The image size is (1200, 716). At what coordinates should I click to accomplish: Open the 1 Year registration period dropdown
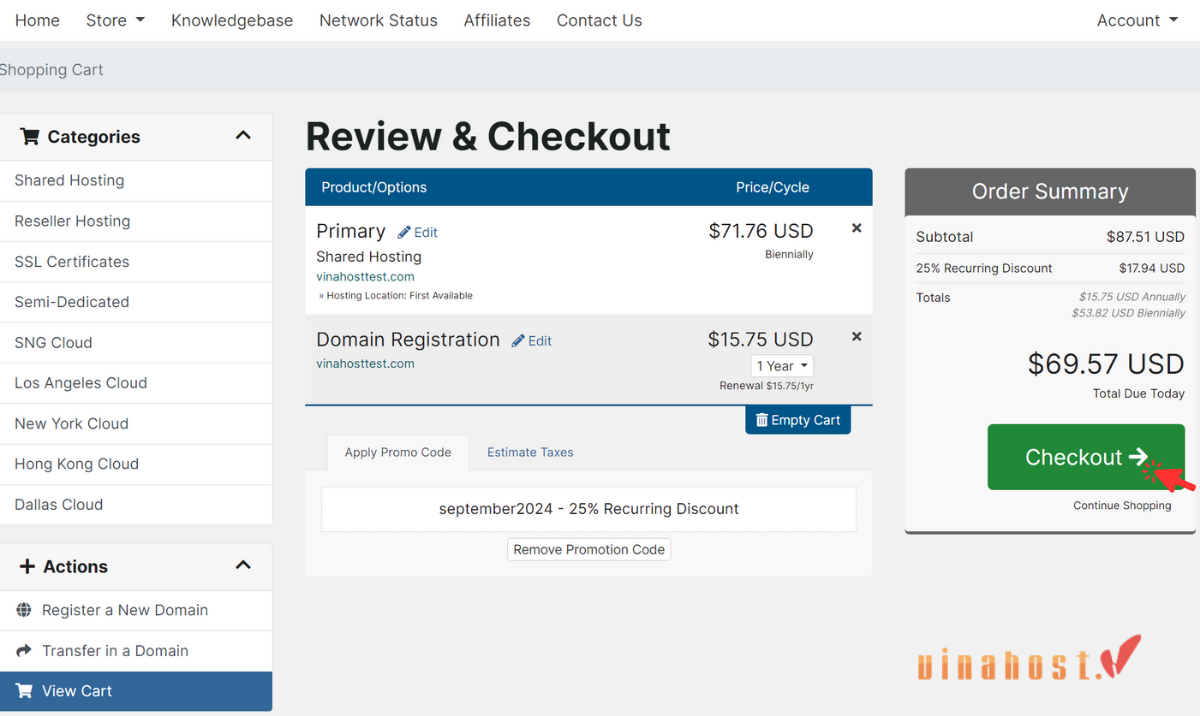782,366
